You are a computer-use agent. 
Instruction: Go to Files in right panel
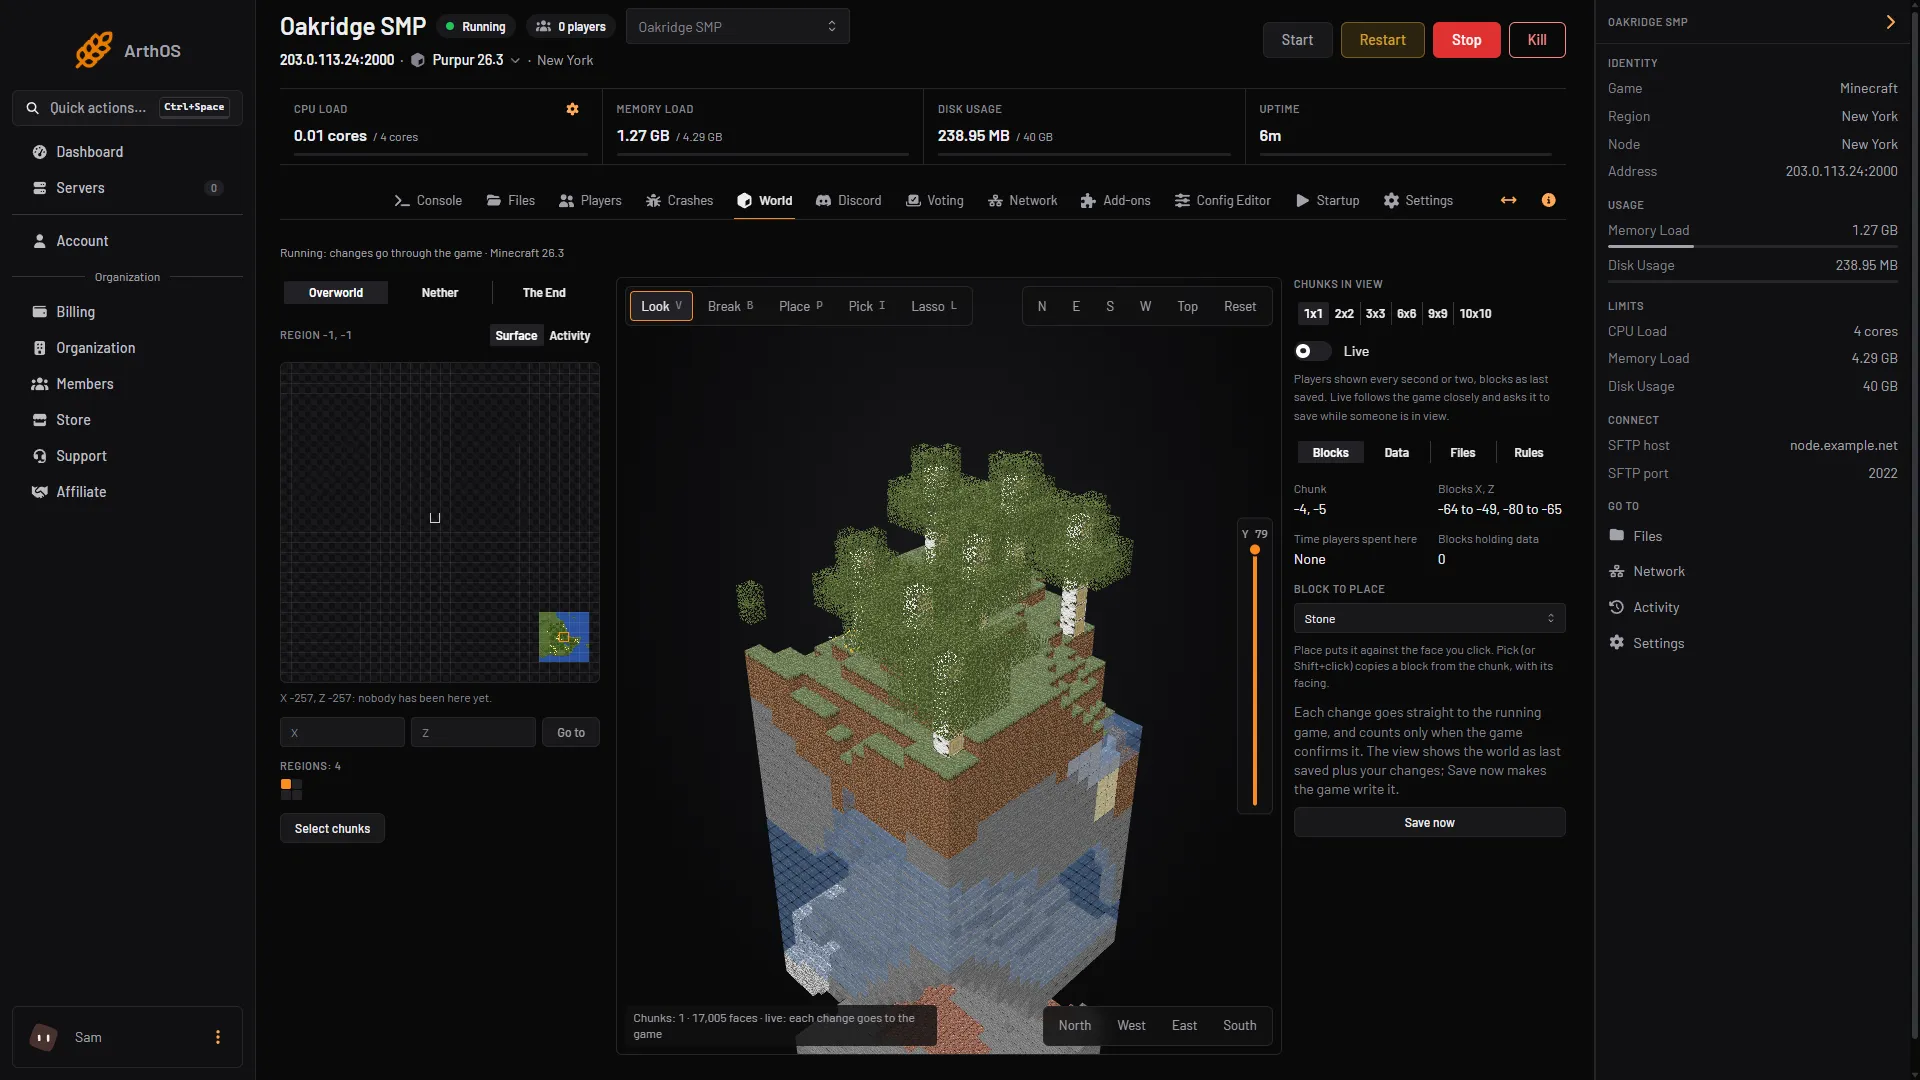[1636, 536]
